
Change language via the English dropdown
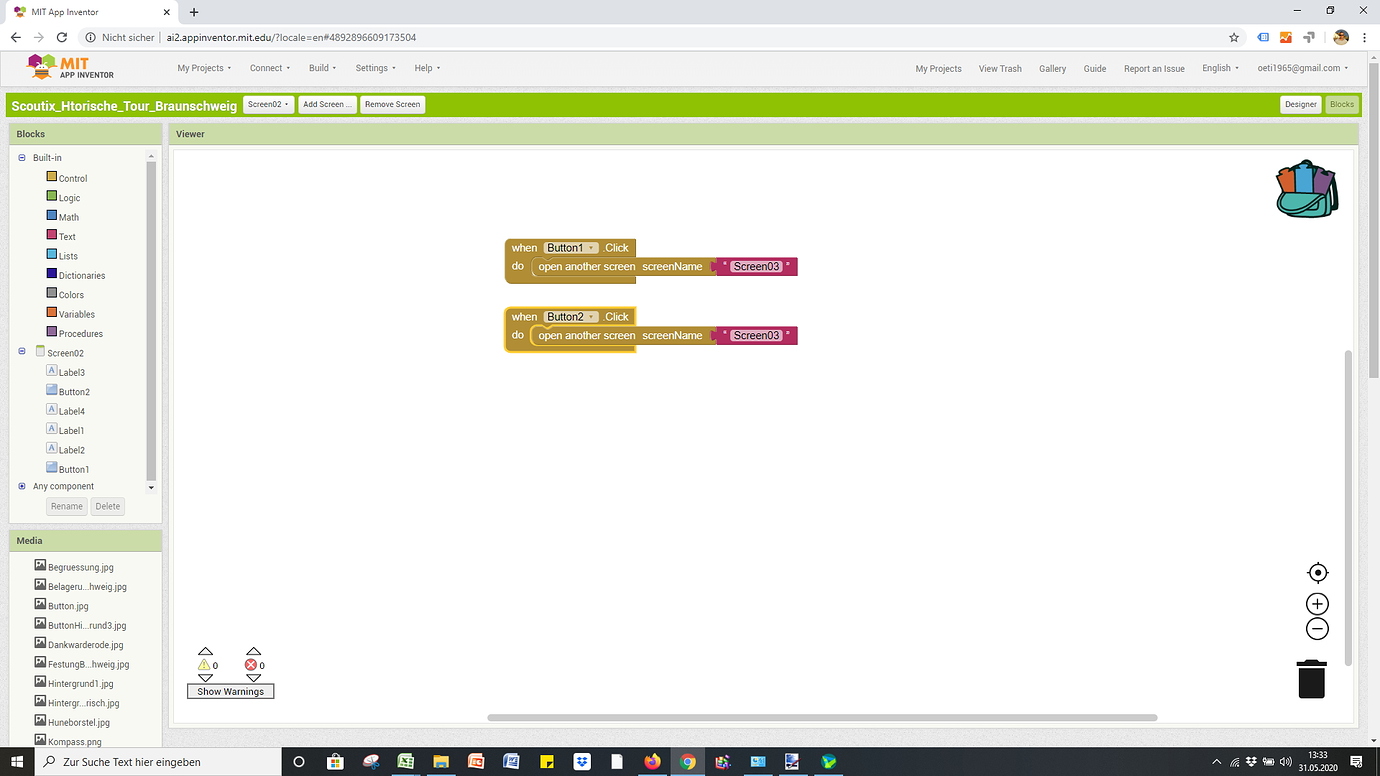pyautogui.click(x=1219, y=68)
